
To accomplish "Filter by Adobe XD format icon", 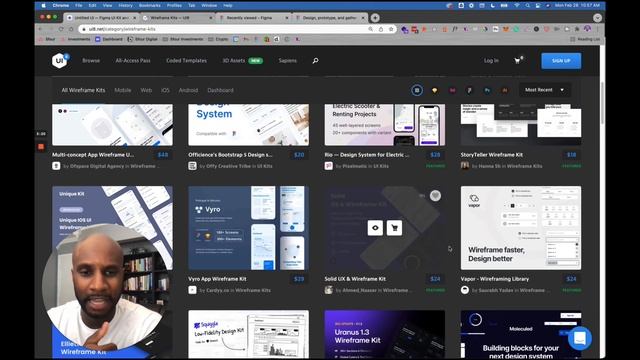I will 452,90.
